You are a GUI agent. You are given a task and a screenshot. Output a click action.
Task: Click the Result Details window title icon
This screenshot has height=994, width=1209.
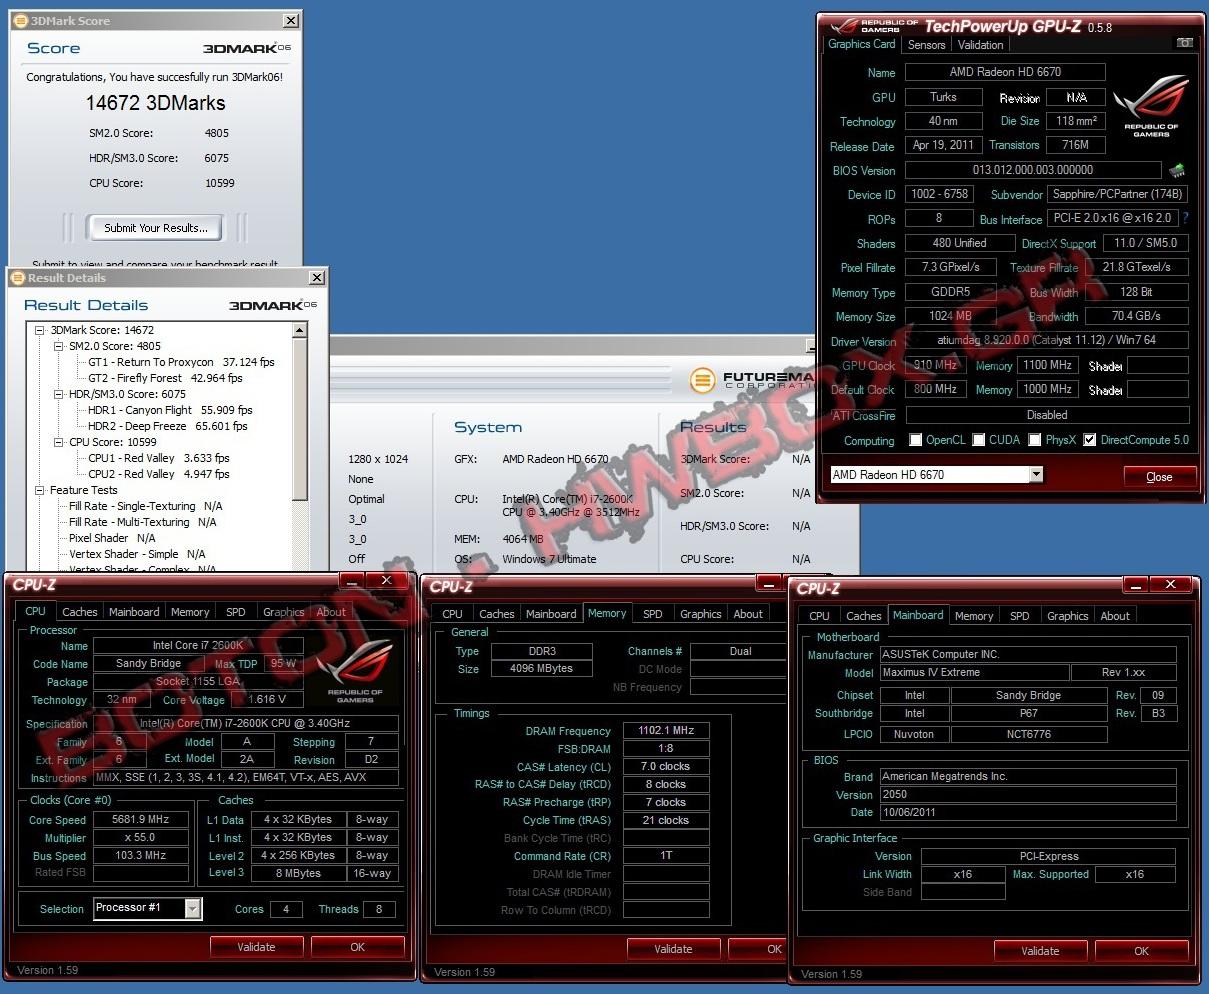[x=18, y=278]
